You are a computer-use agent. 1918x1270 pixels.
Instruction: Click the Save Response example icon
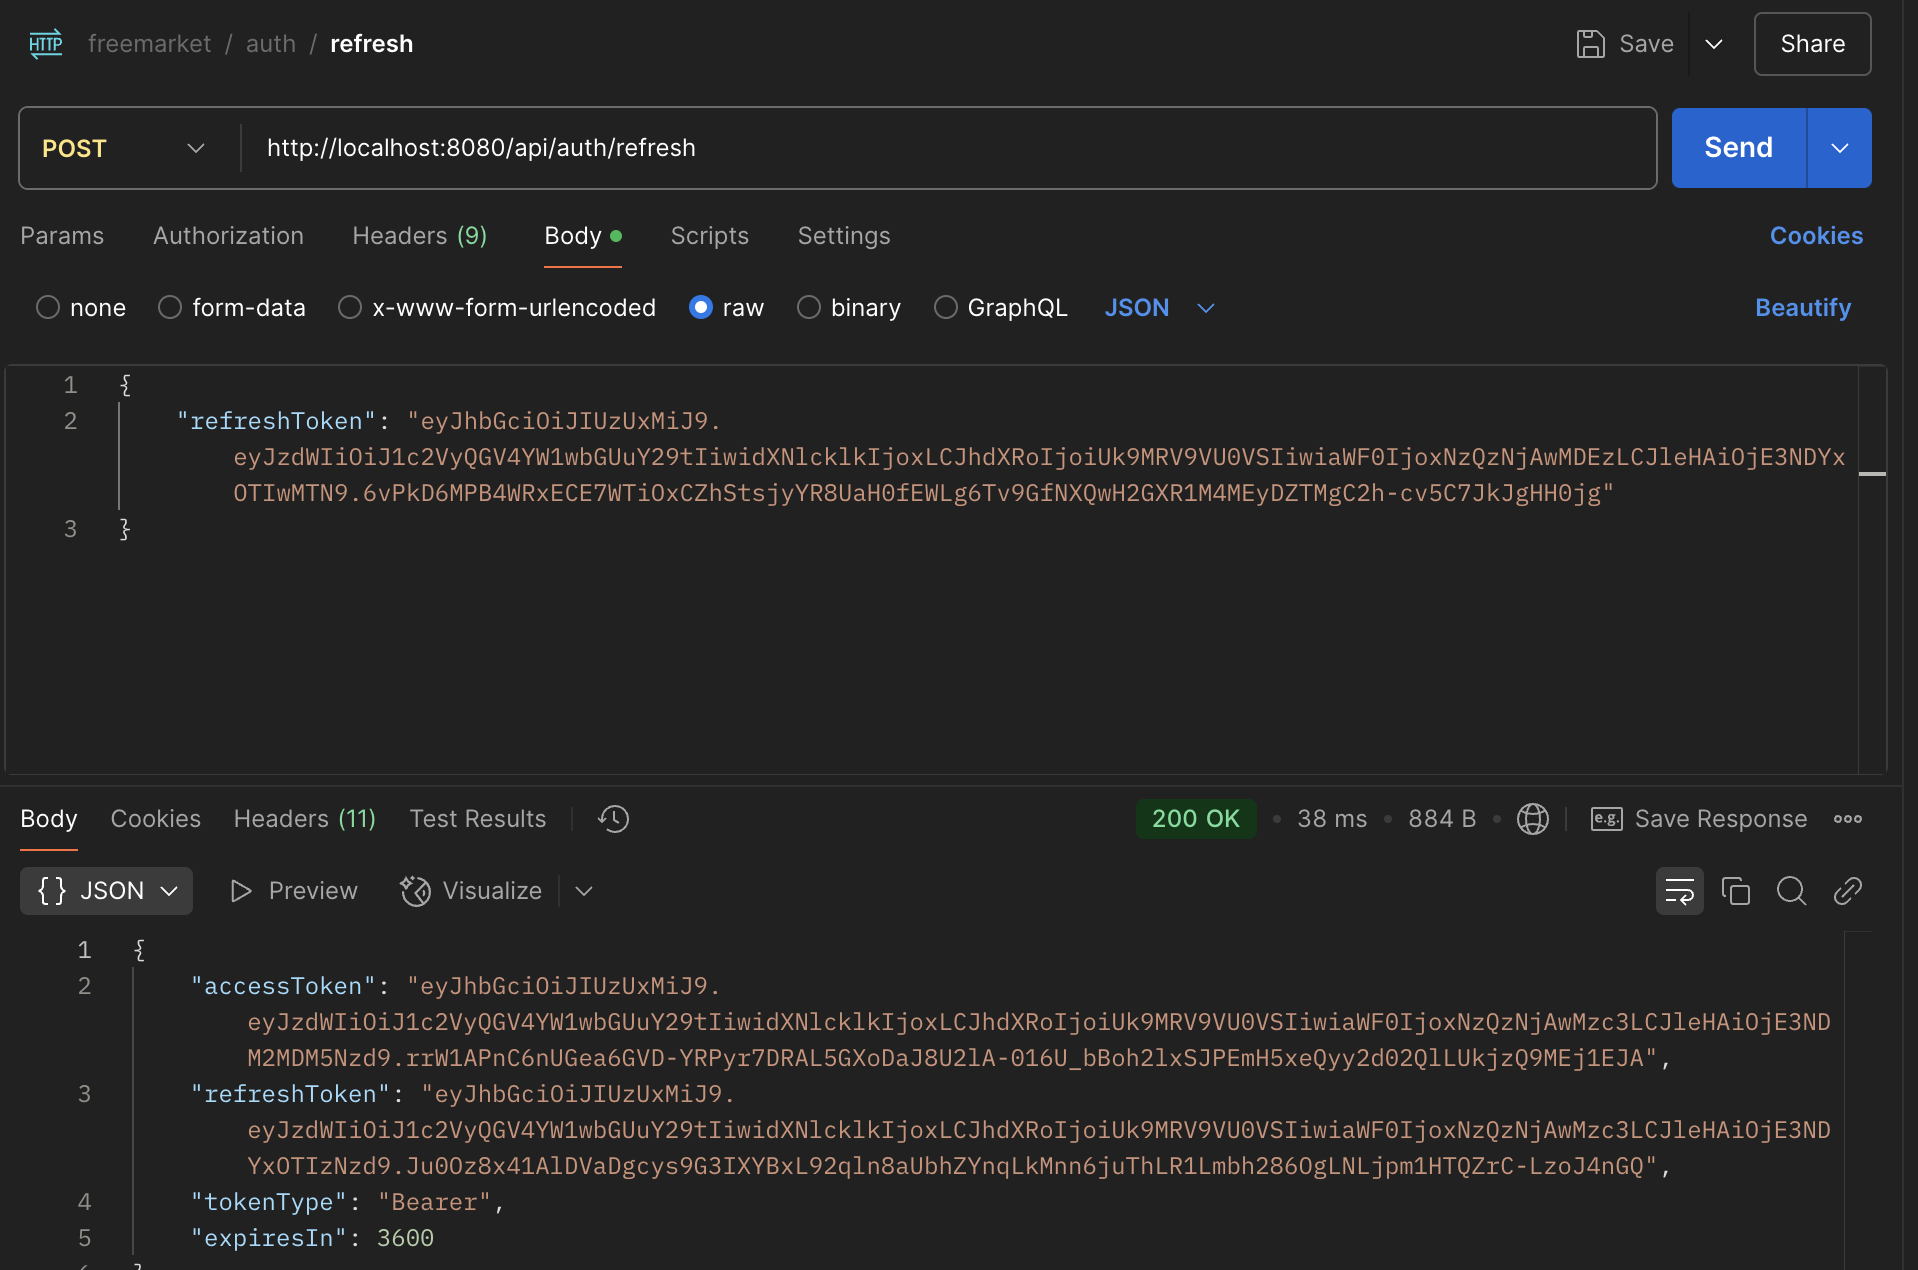click(x=1606, y=819)
